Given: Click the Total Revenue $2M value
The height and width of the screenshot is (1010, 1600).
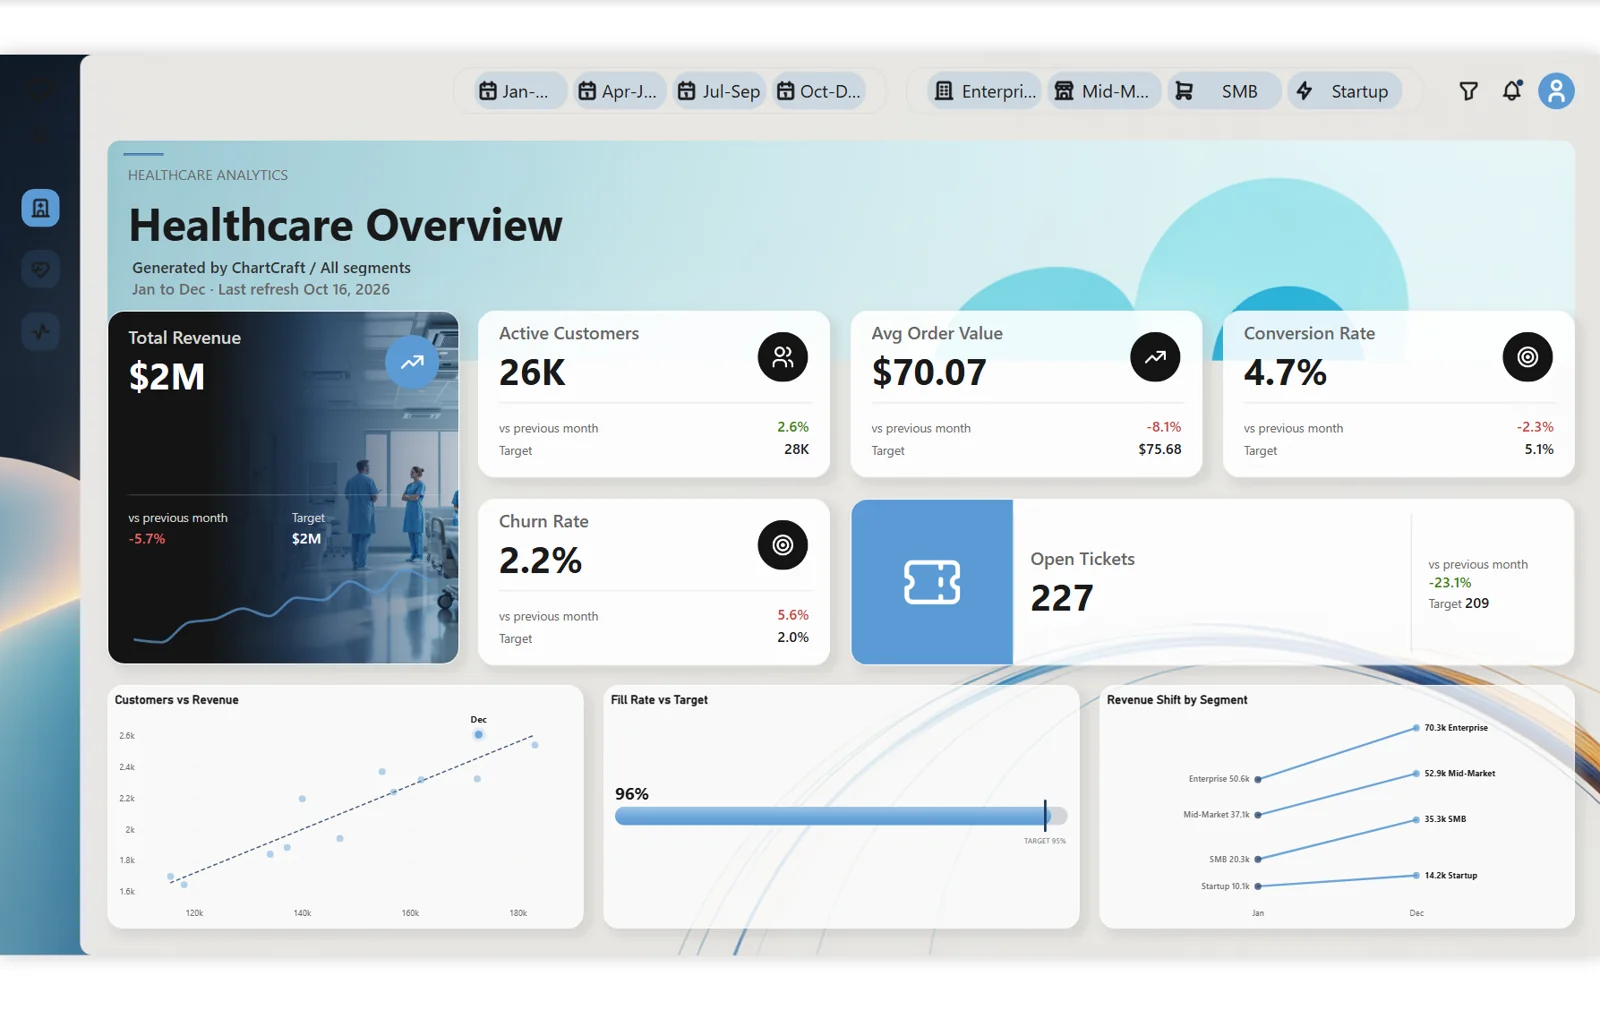Looking at the screenshot, I should tap(167, 377).
